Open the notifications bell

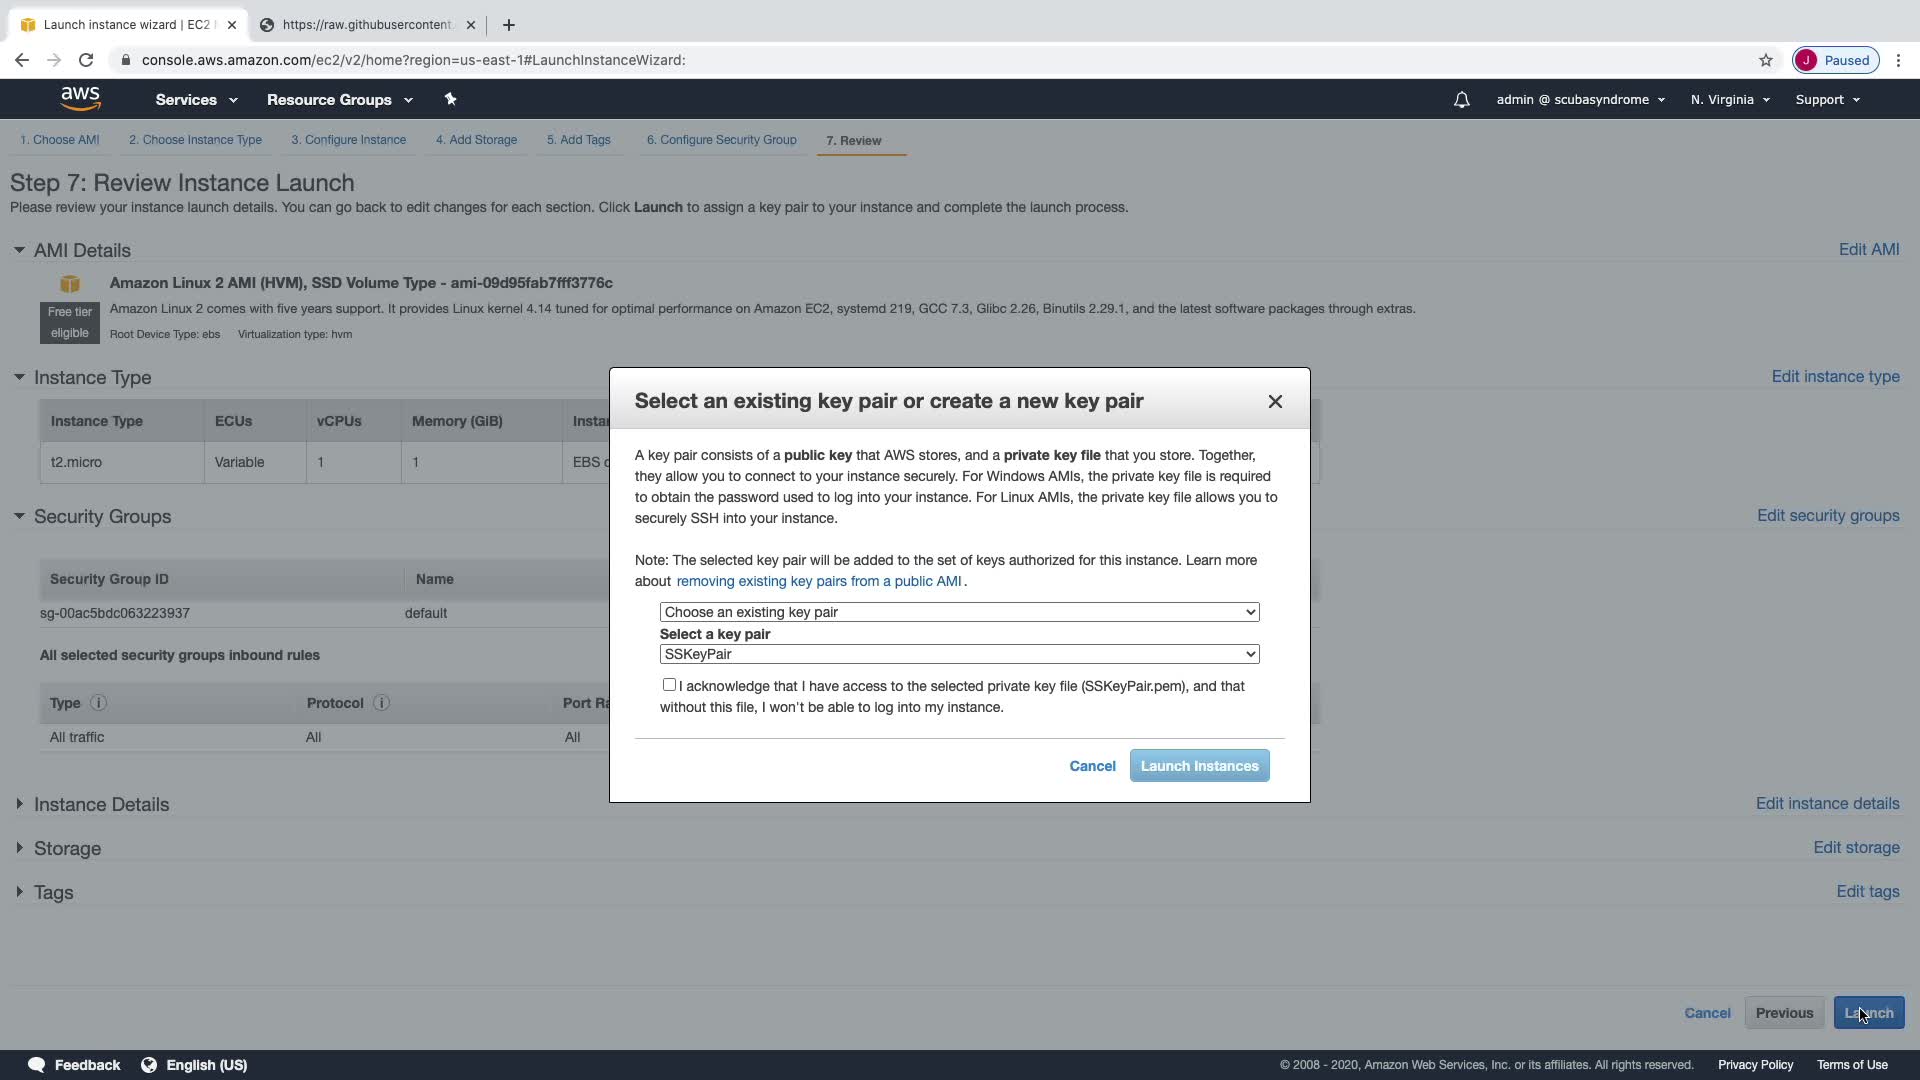(x=1461, y=100)
